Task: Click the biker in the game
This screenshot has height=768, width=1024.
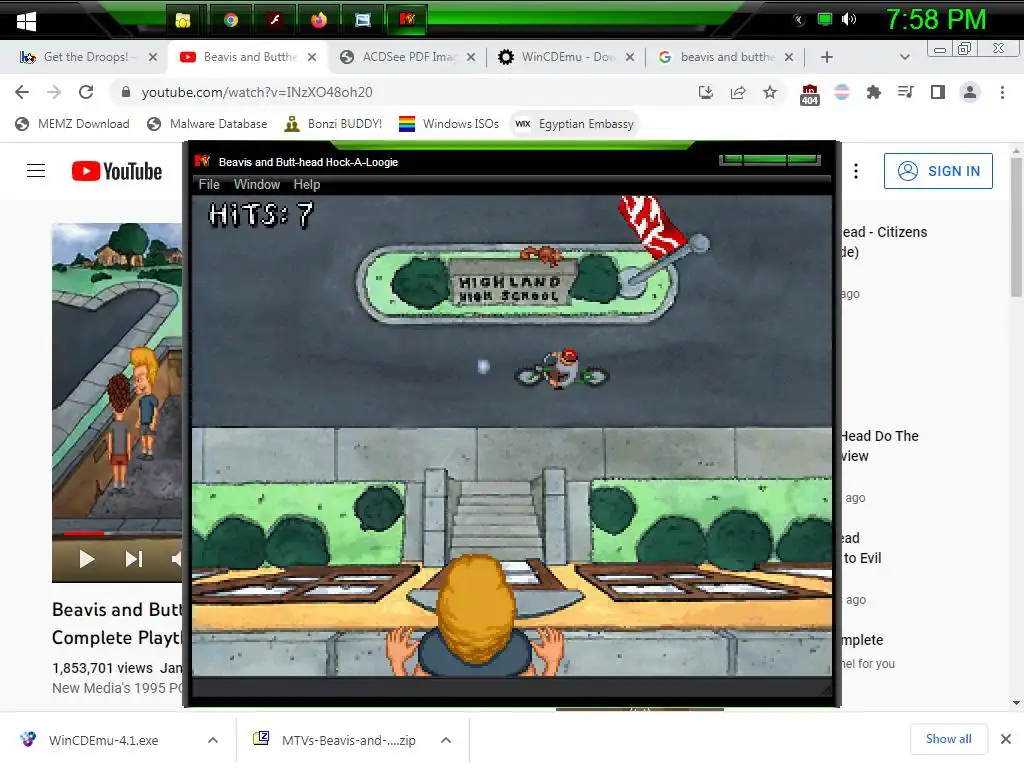Action: [562, 370]
